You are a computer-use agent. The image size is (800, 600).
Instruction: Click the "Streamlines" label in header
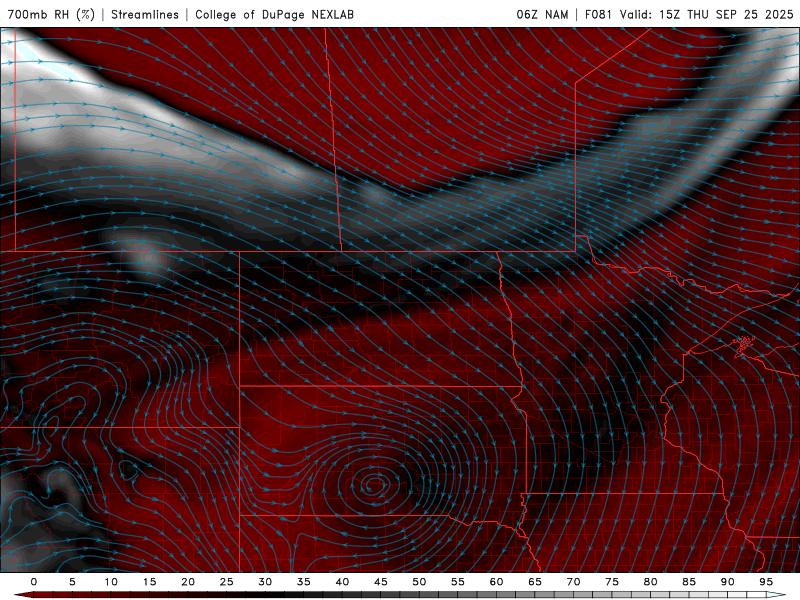pyautogui.click(x=145, y=14)
